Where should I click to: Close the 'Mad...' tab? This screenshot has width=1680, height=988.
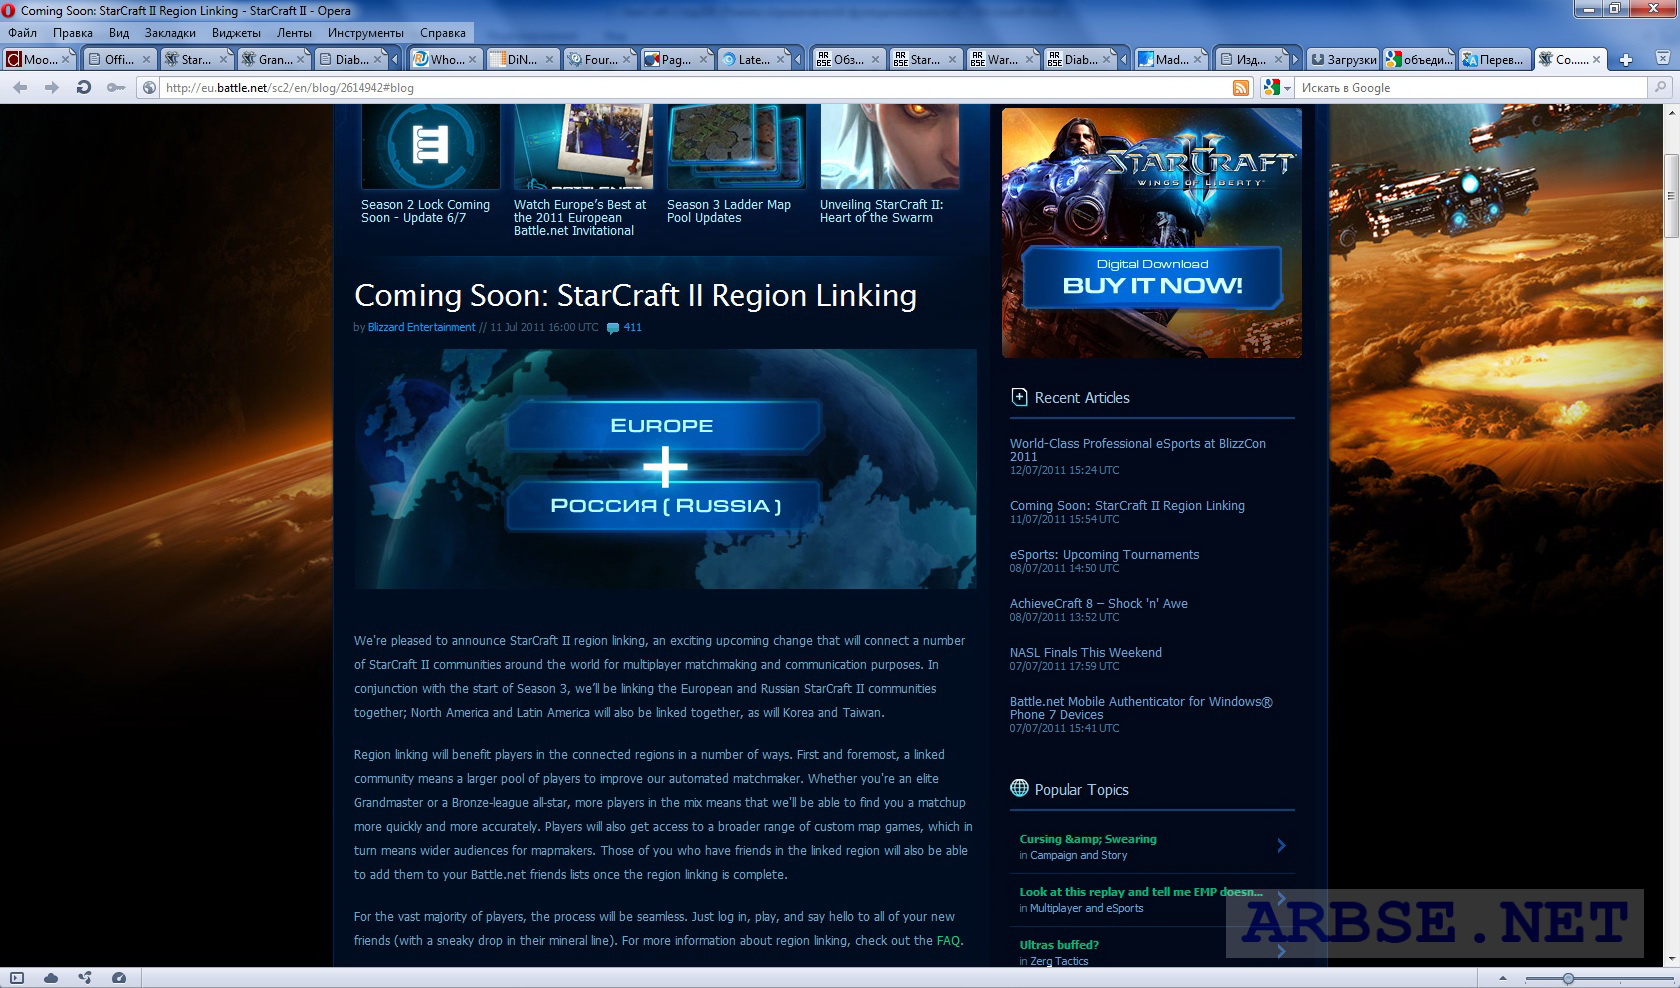pos(1198,59)
